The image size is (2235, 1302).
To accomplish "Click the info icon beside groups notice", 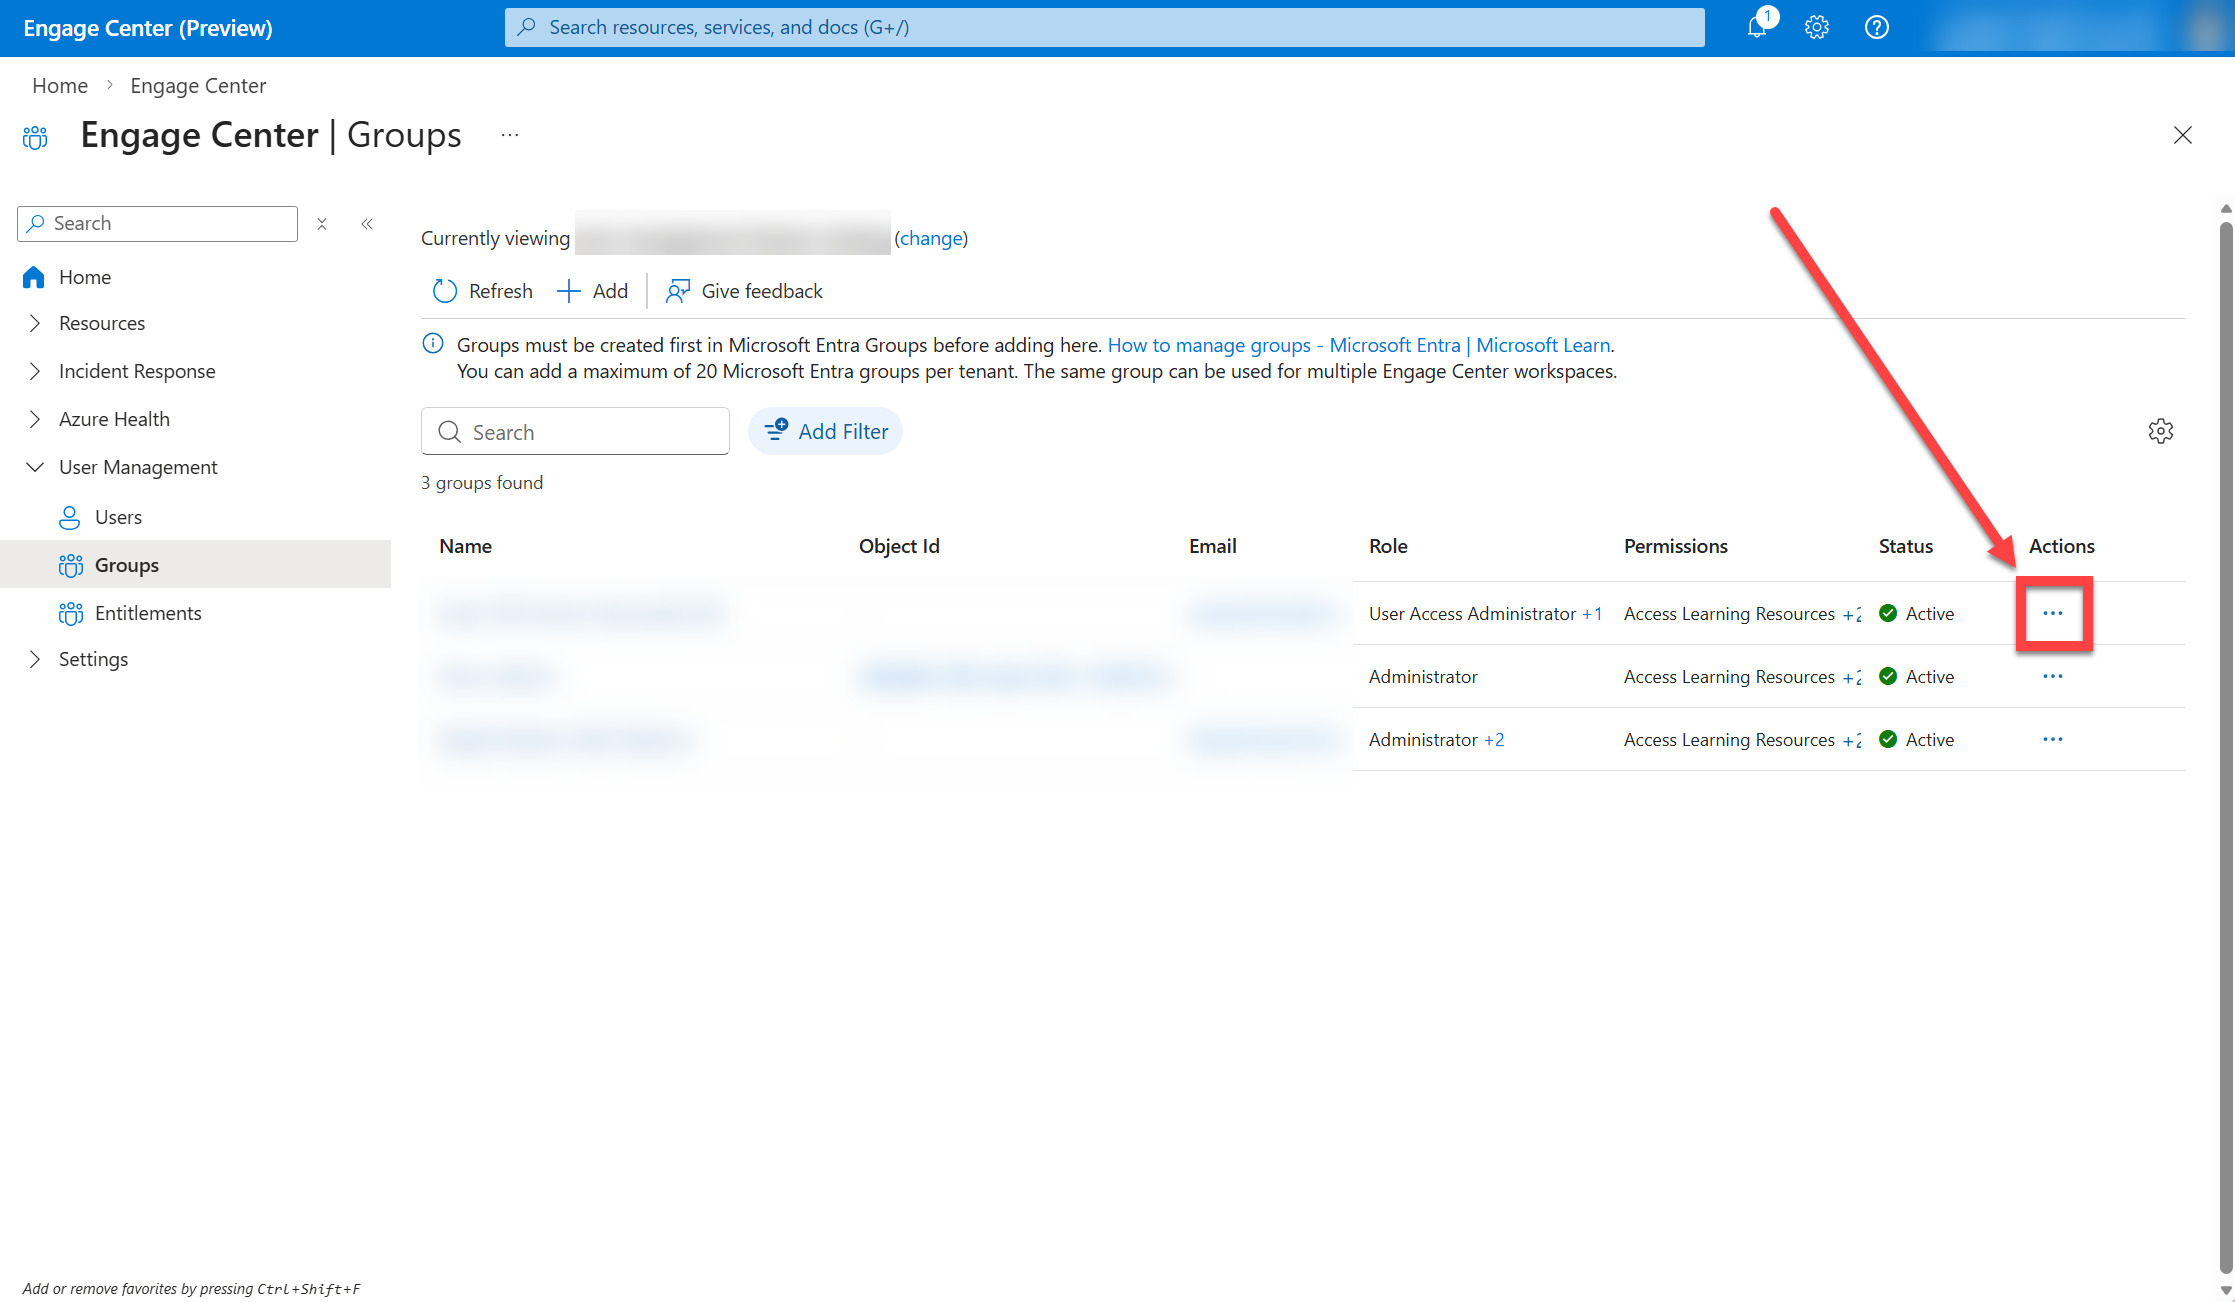I will [x=433, y=344].
